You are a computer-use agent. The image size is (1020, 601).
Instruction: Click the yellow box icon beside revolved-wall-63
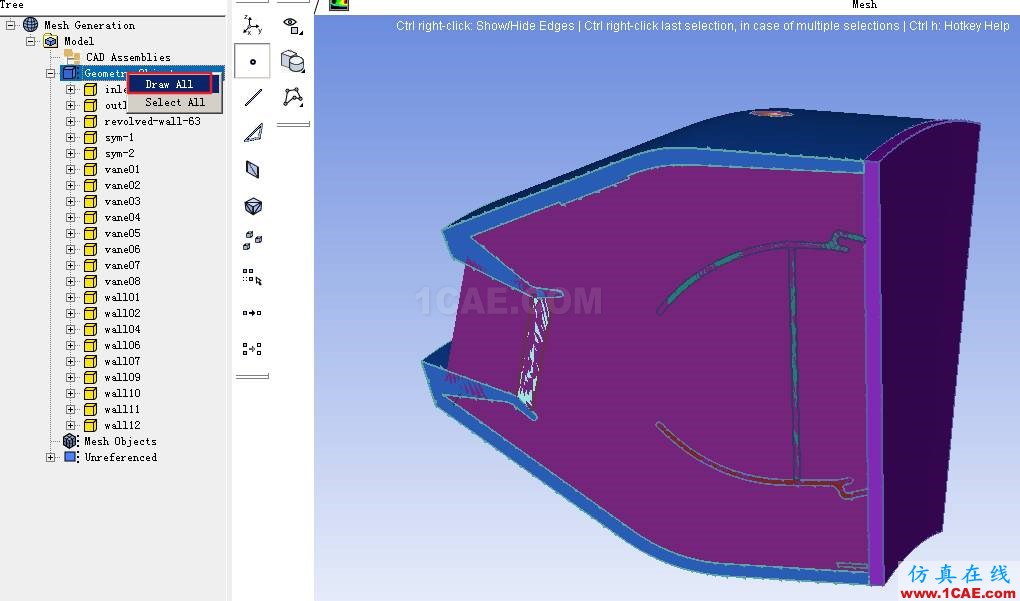(x=90, y=122)
